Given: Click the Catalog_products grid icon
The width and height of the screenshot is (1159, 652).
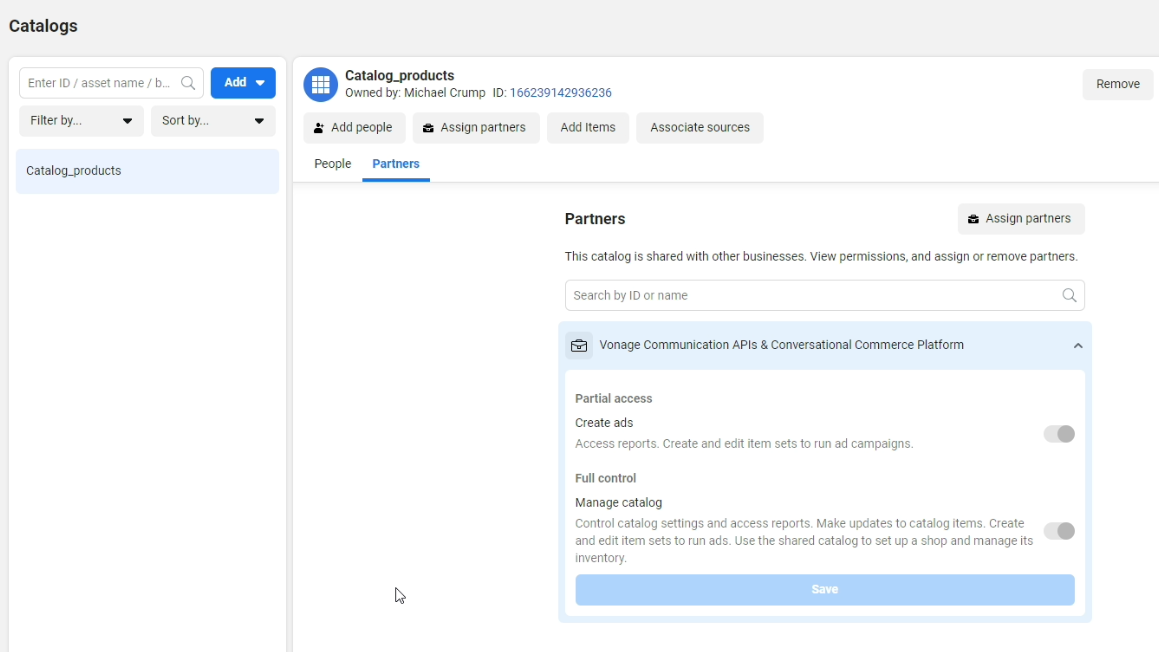Looking at the screenshot, I should pyautogui.click(x=321, y=85).
